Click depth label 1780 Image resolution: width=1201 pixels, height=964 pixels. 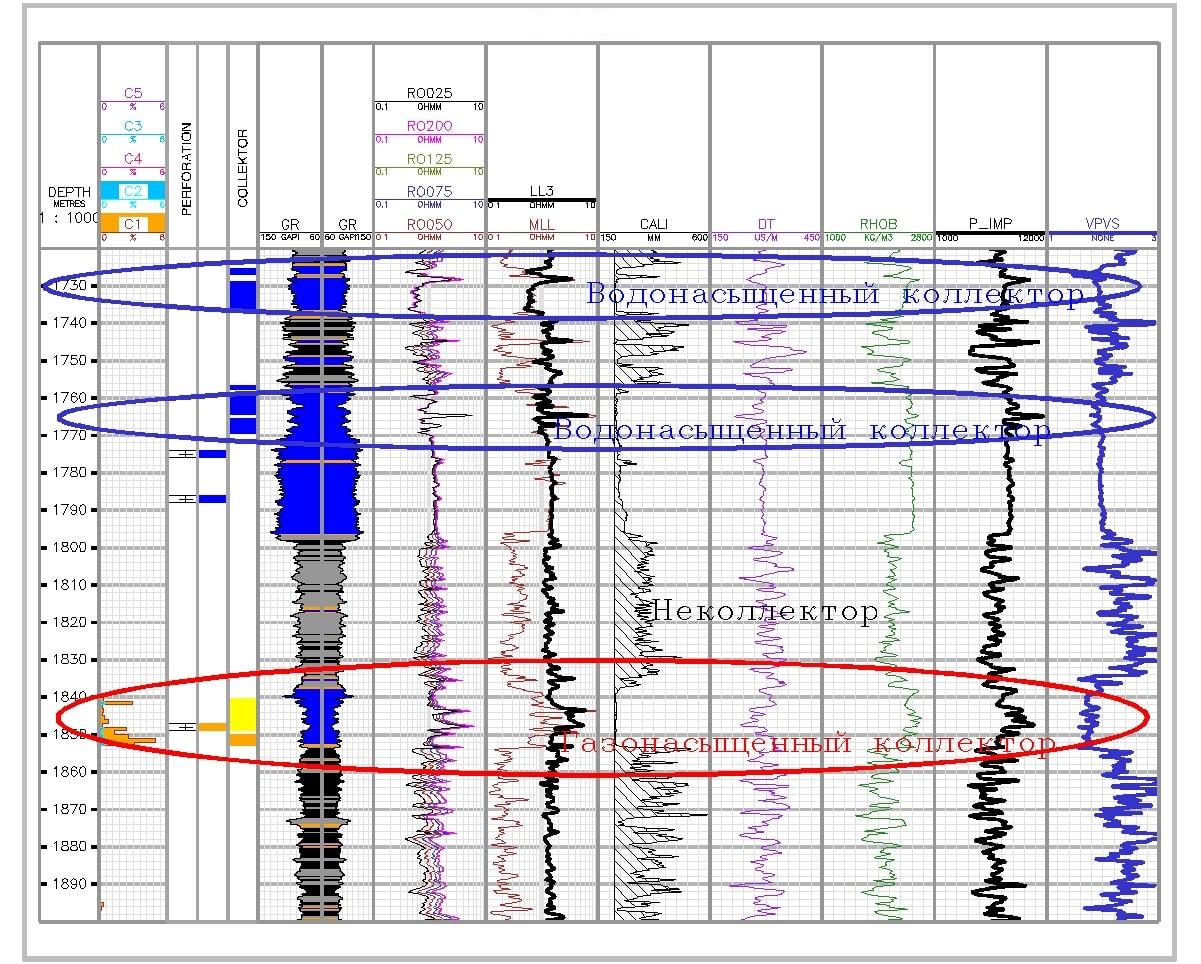pyautogui.click(x=70, y=472)
